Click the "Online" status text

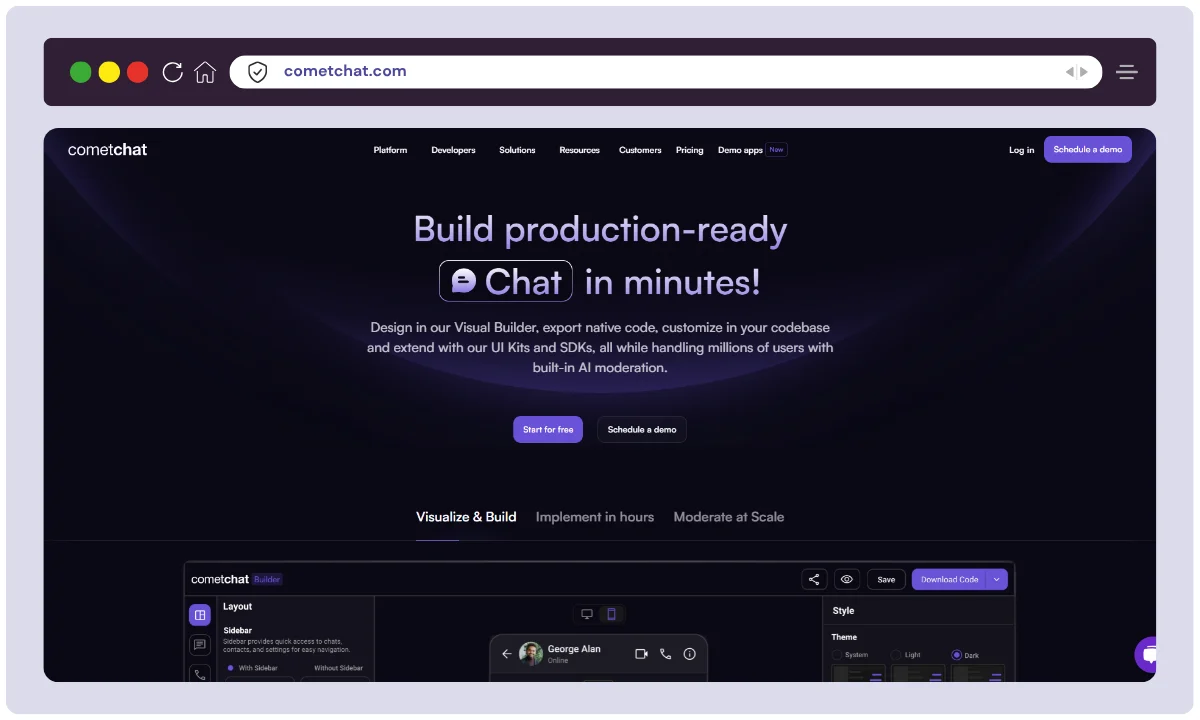coord(558,661)
